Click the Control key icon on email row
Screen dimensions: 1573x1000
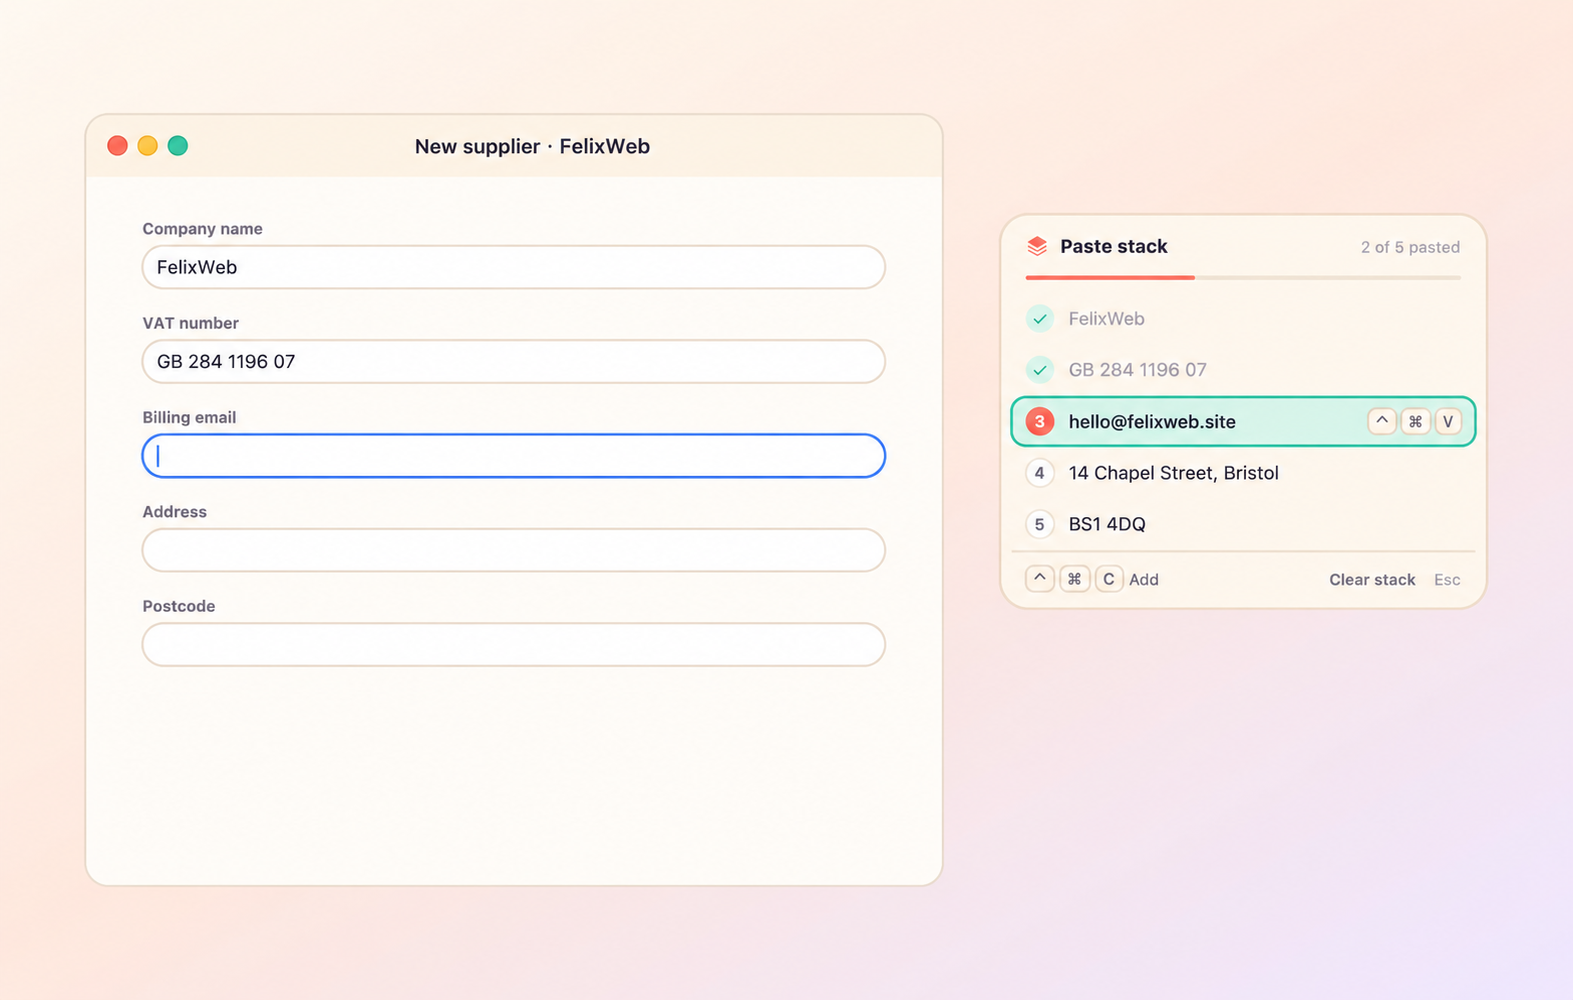(1382, 422)
